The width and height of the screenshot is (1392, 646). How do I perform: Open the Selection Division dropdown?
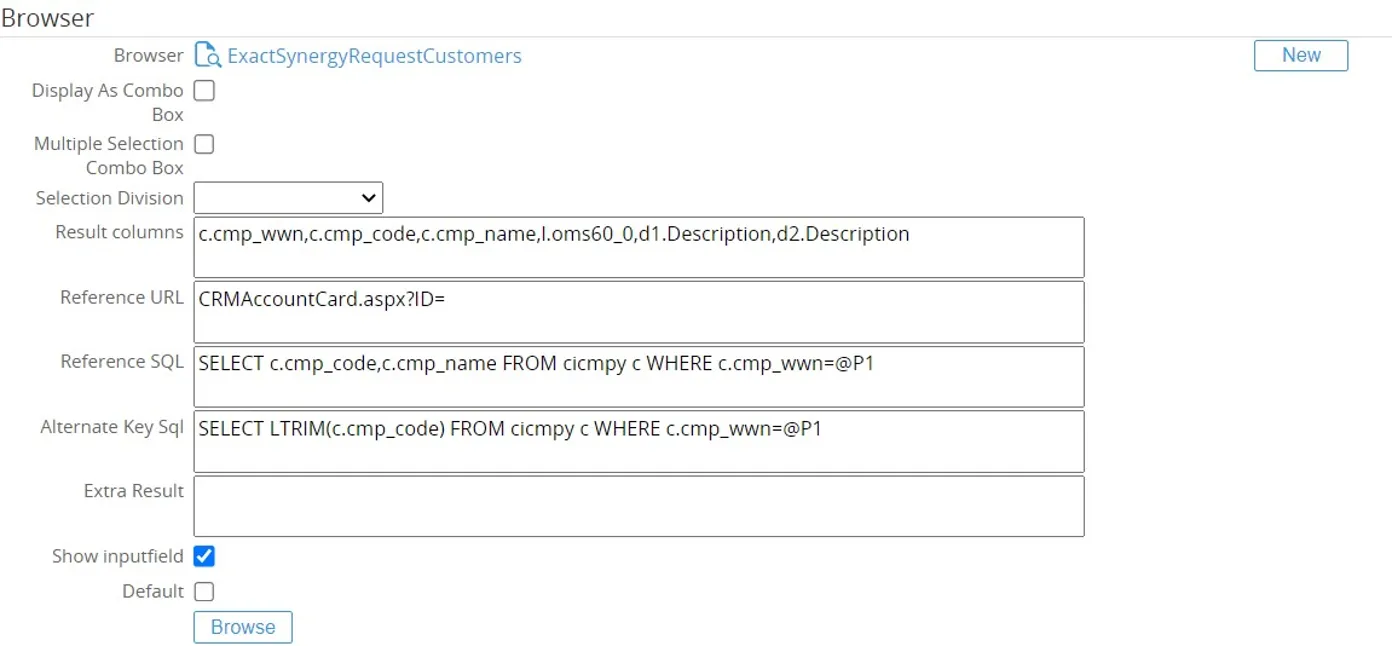coord(288,197)
